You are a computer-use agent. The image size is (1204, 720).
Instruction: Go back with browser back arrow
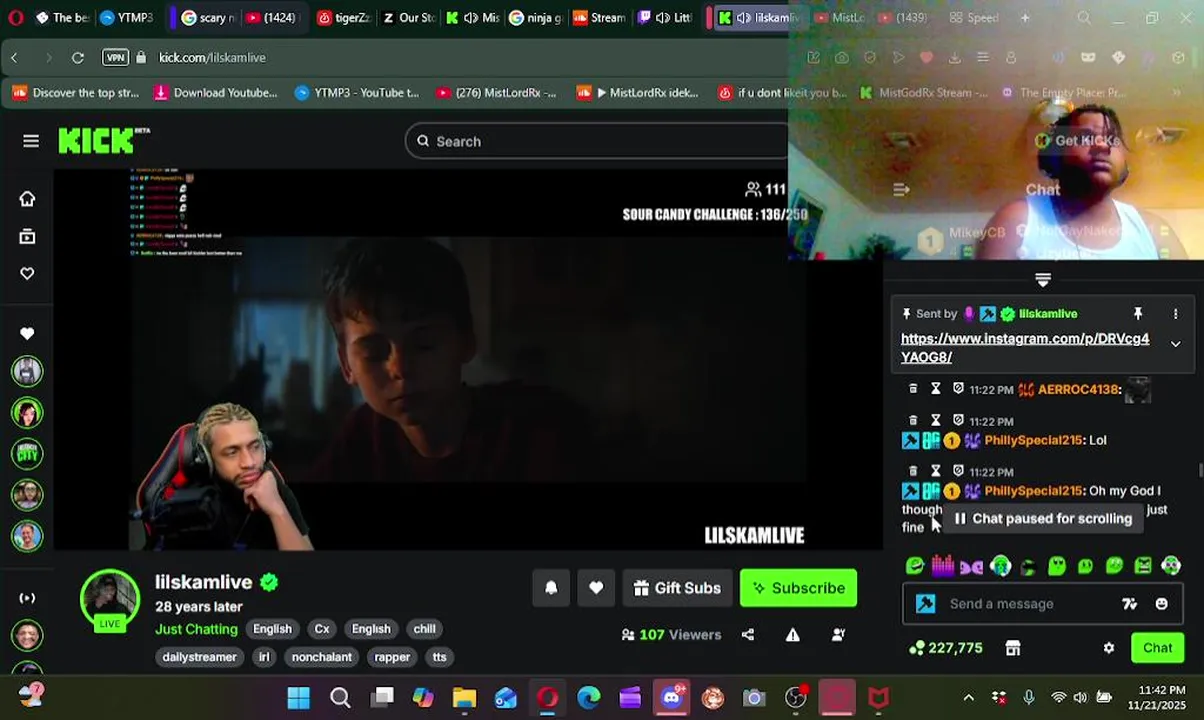pos(14,58)
